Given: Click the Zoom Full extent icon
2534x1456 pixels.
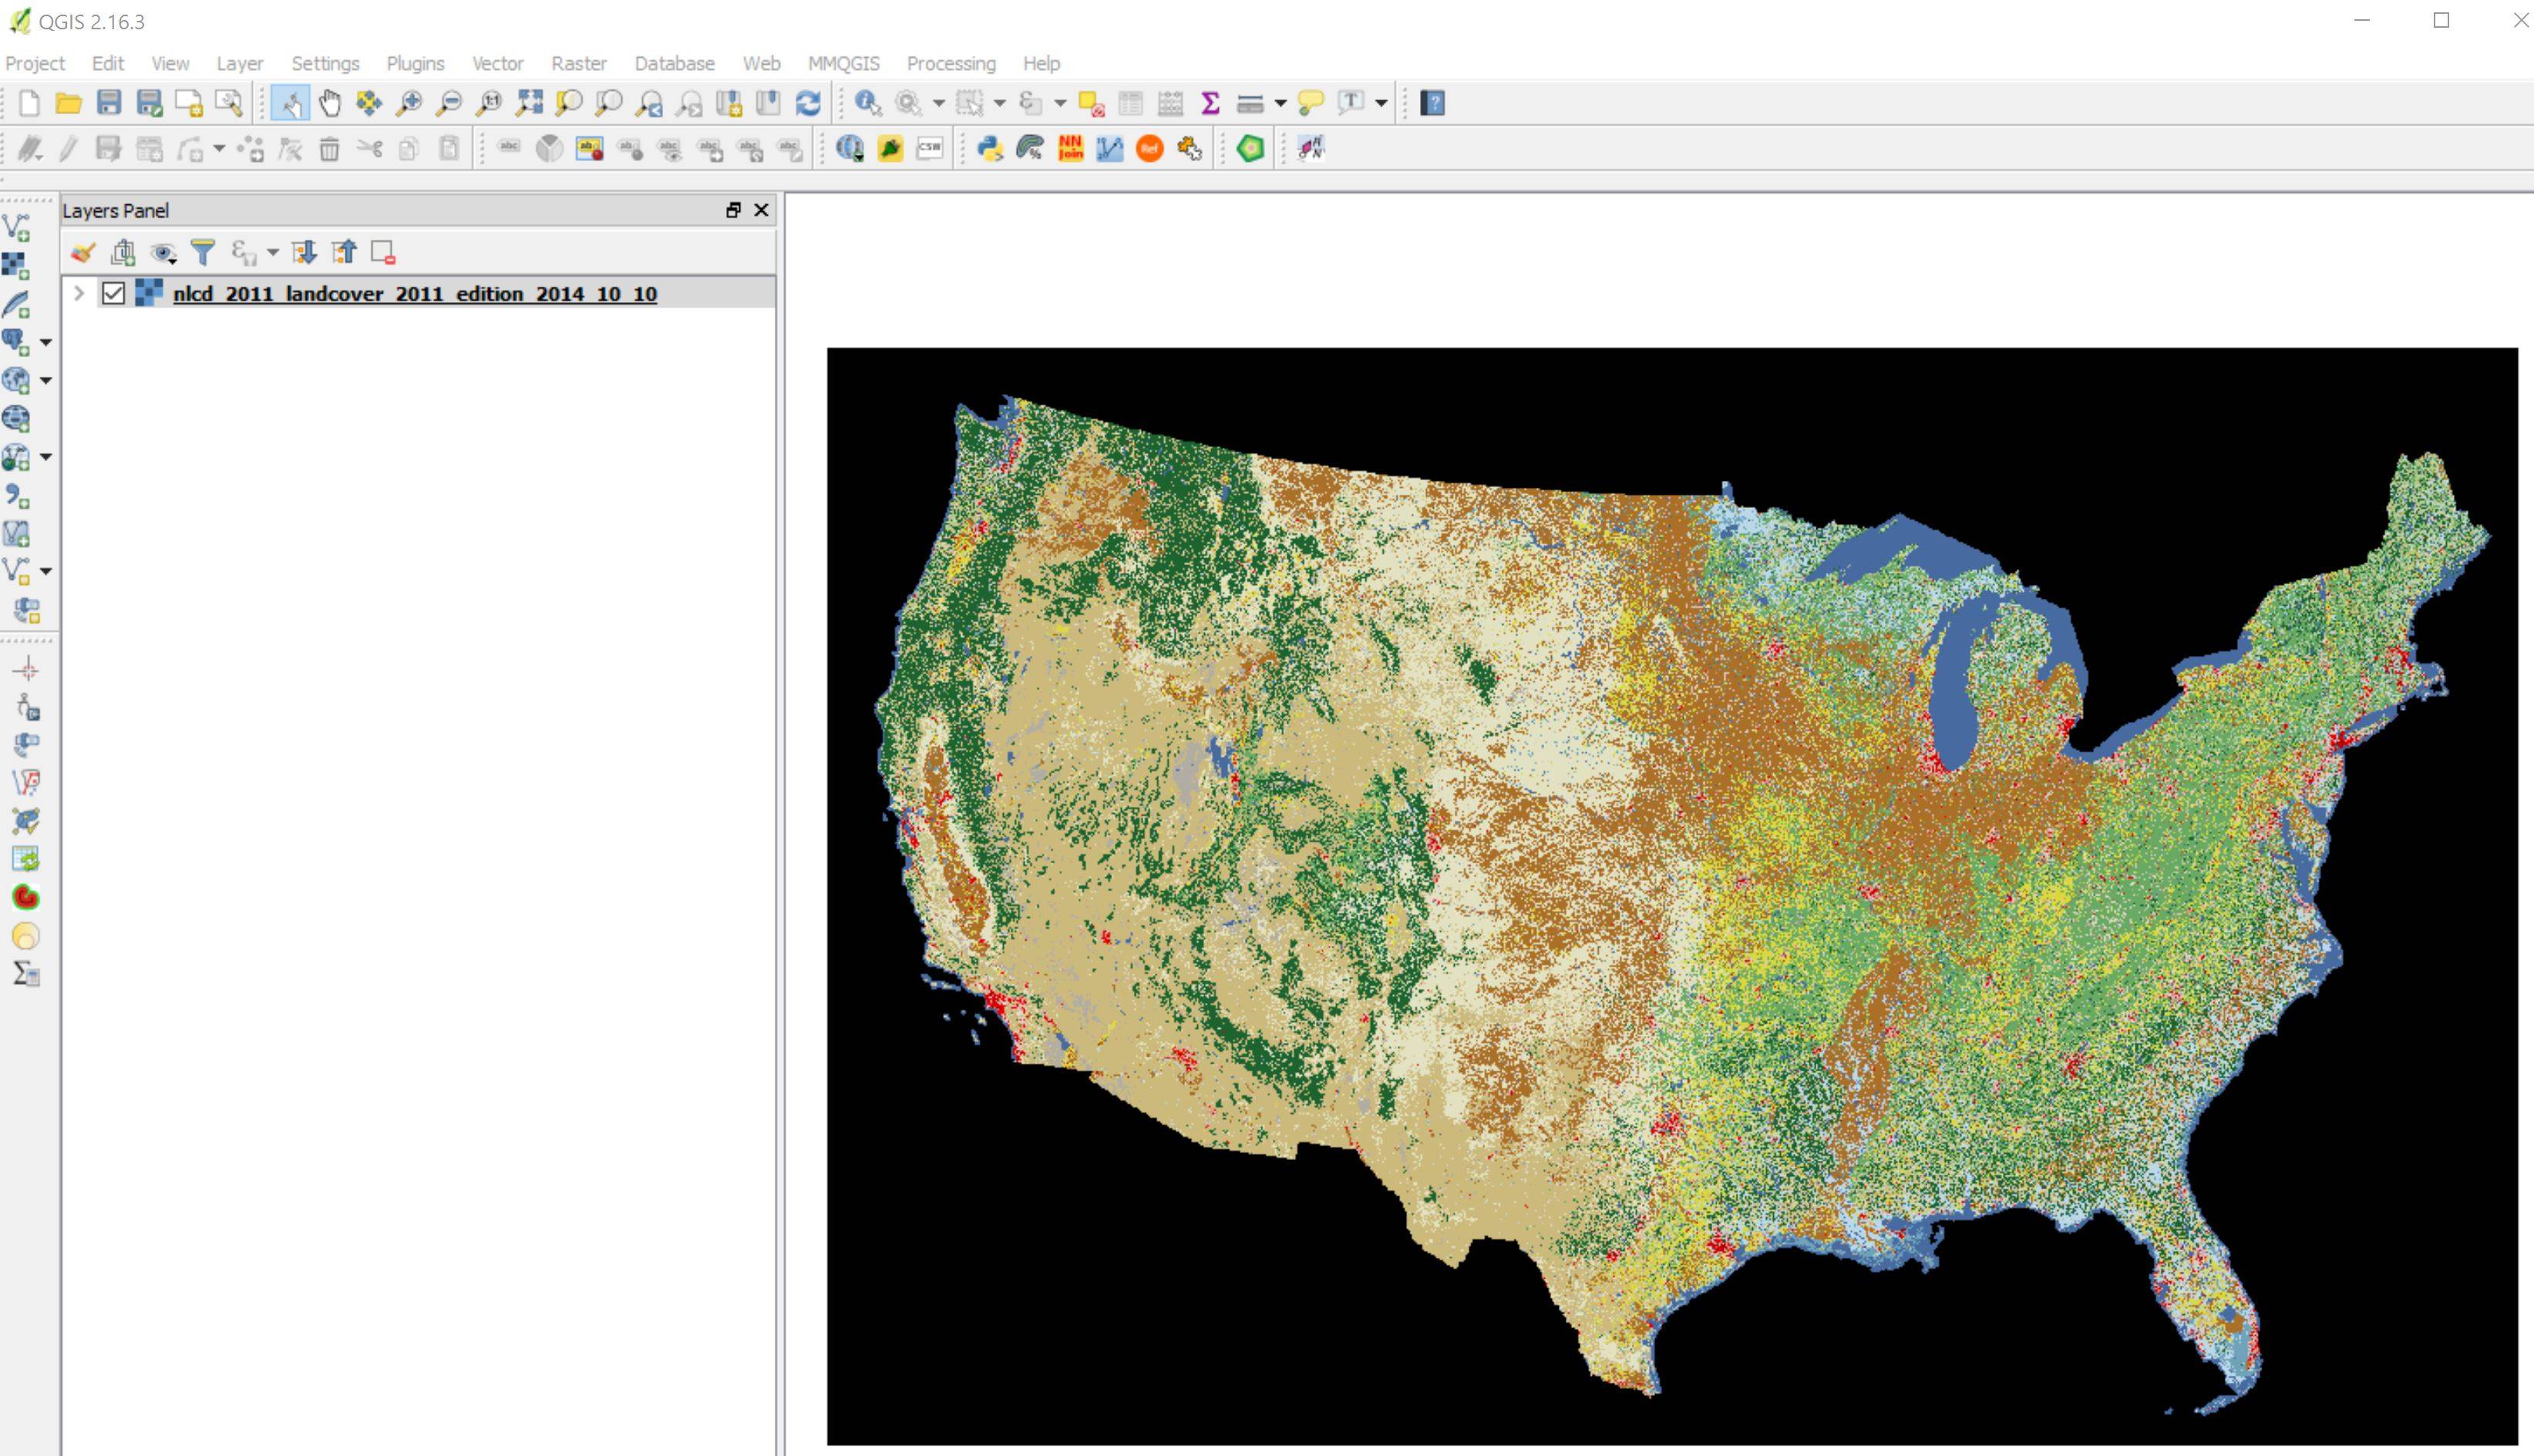Looking at the screenshot, I should (x=529, y=103).
